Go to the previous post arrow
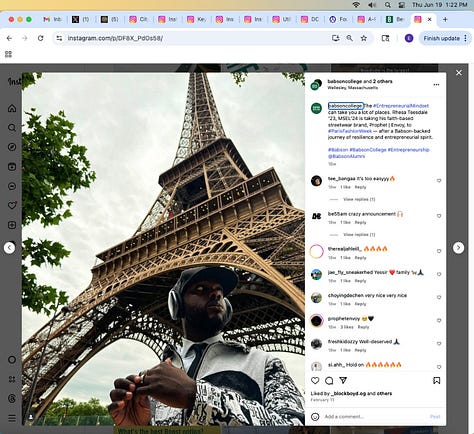Screen dimensions: 474x434 click(9, 248)
